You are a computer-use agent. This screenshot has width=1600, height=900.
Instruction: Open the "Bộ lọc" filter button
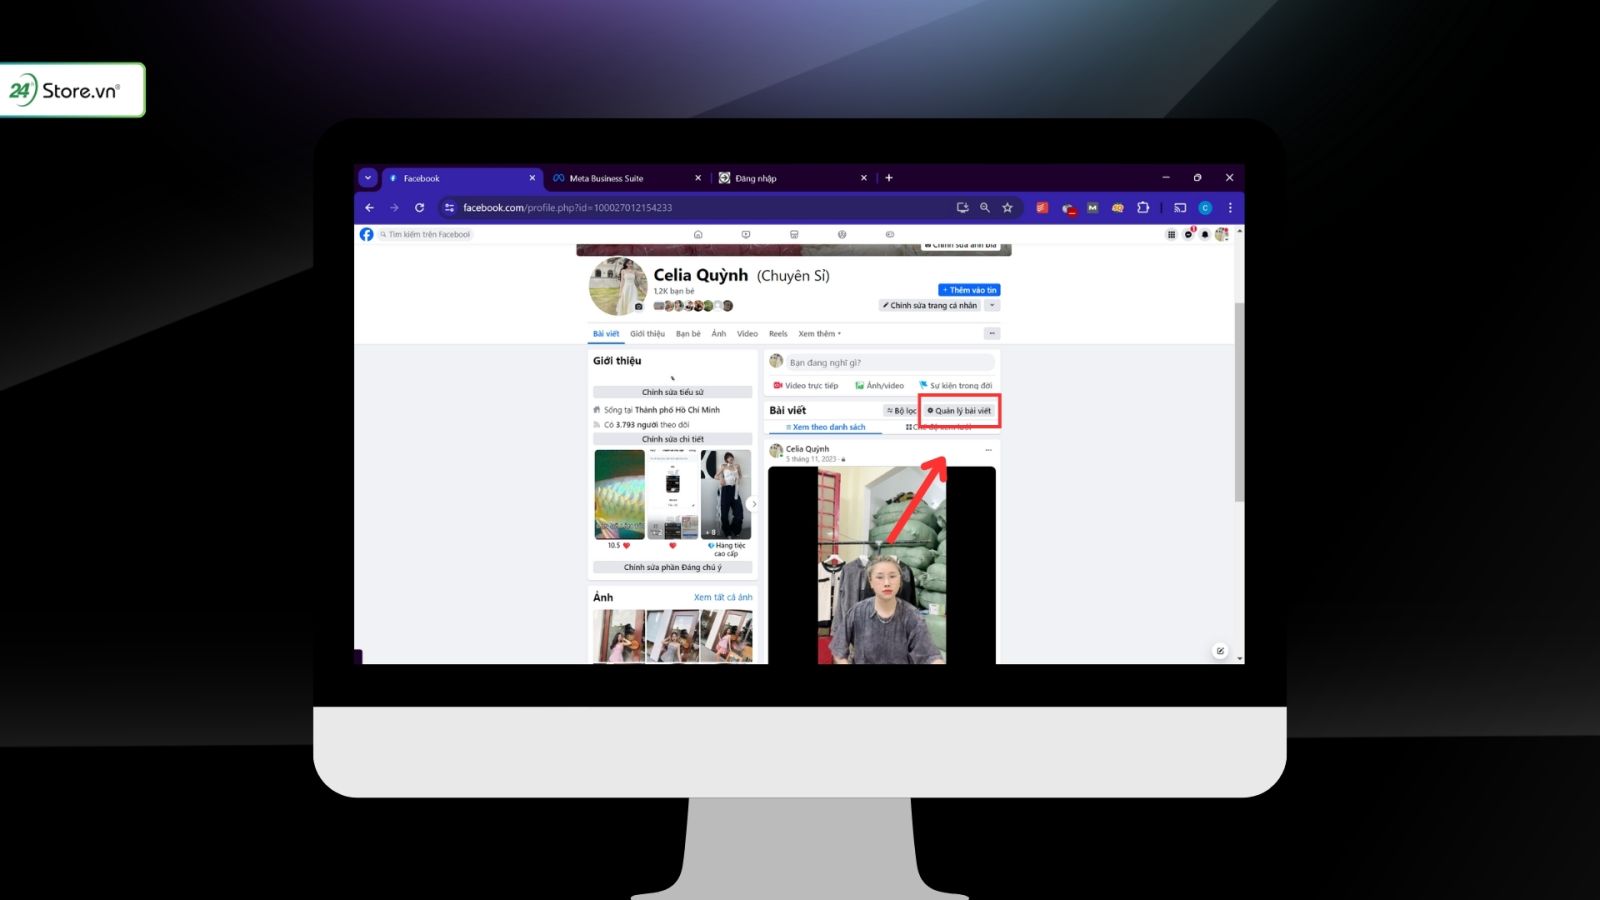pos(901,411)
